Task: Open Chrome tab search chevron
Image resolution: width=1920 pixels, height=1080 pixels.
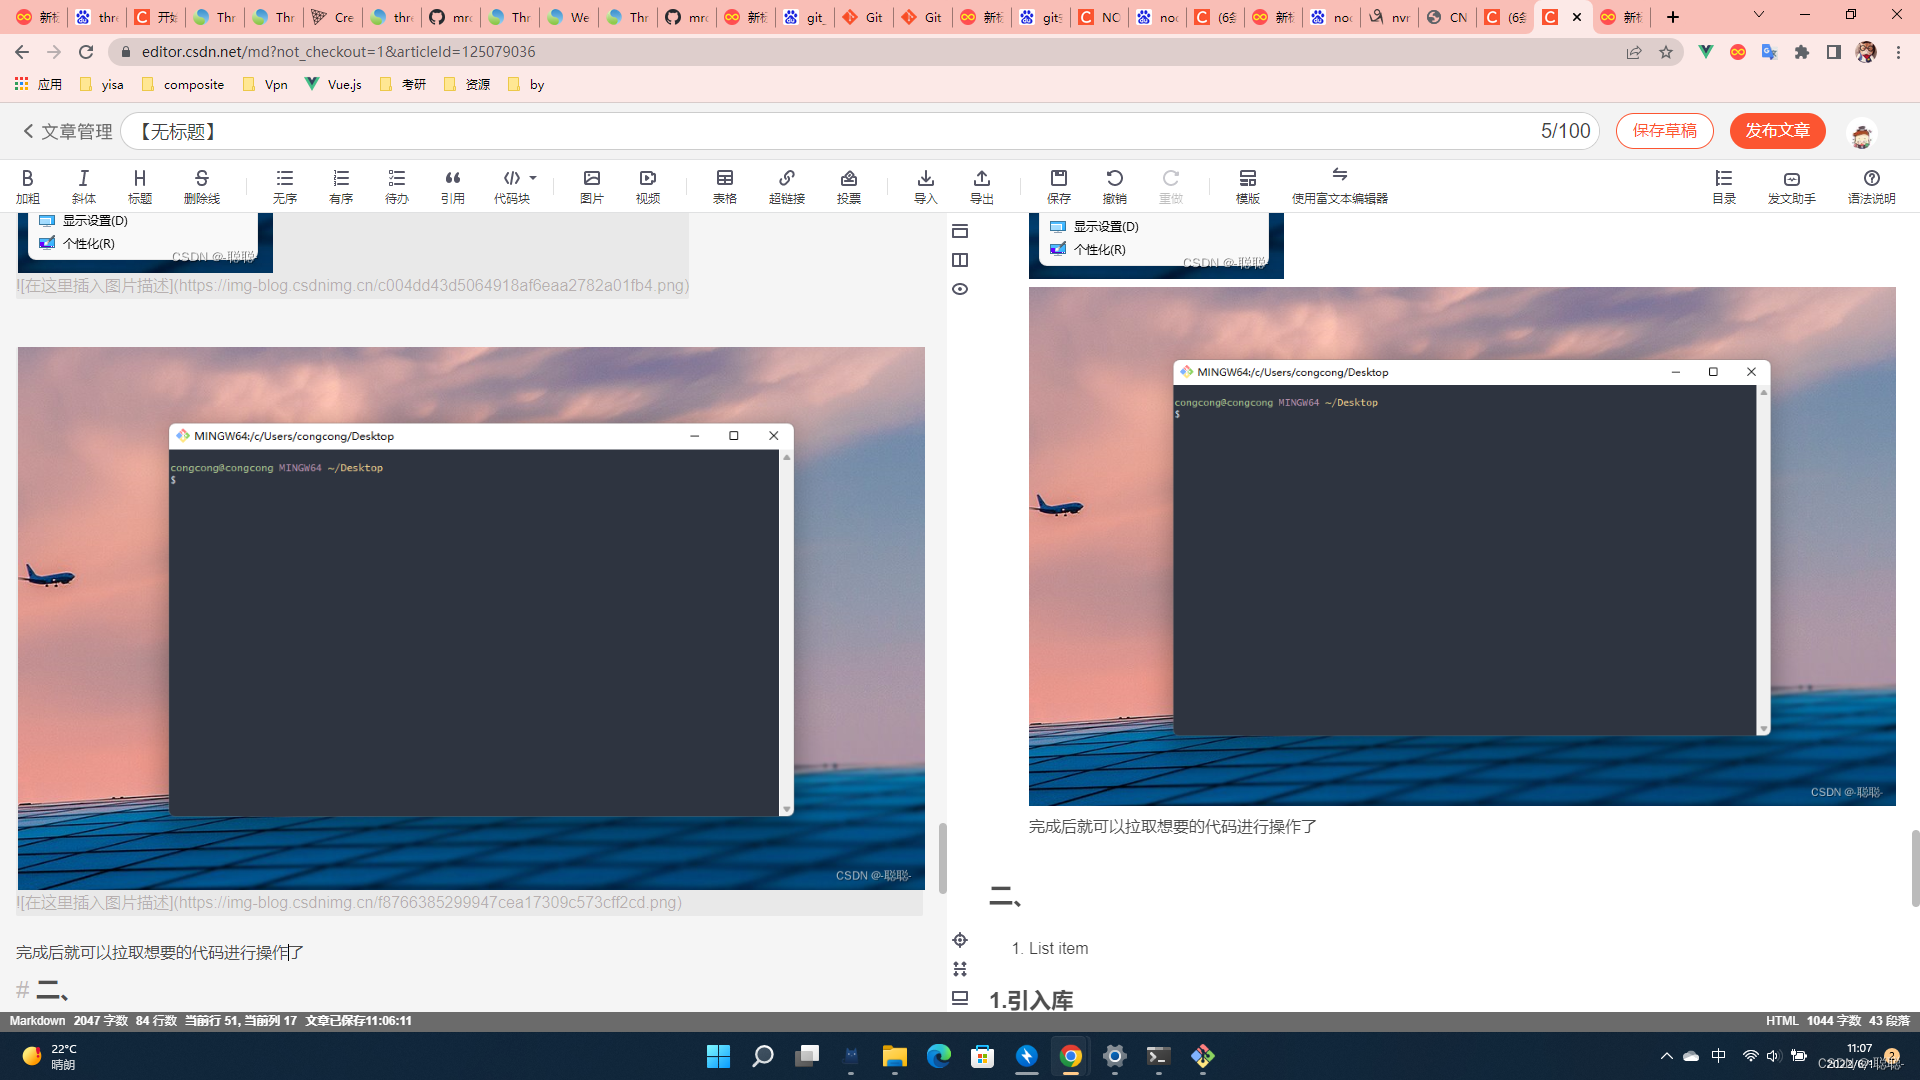Action: coord(1758,16)
